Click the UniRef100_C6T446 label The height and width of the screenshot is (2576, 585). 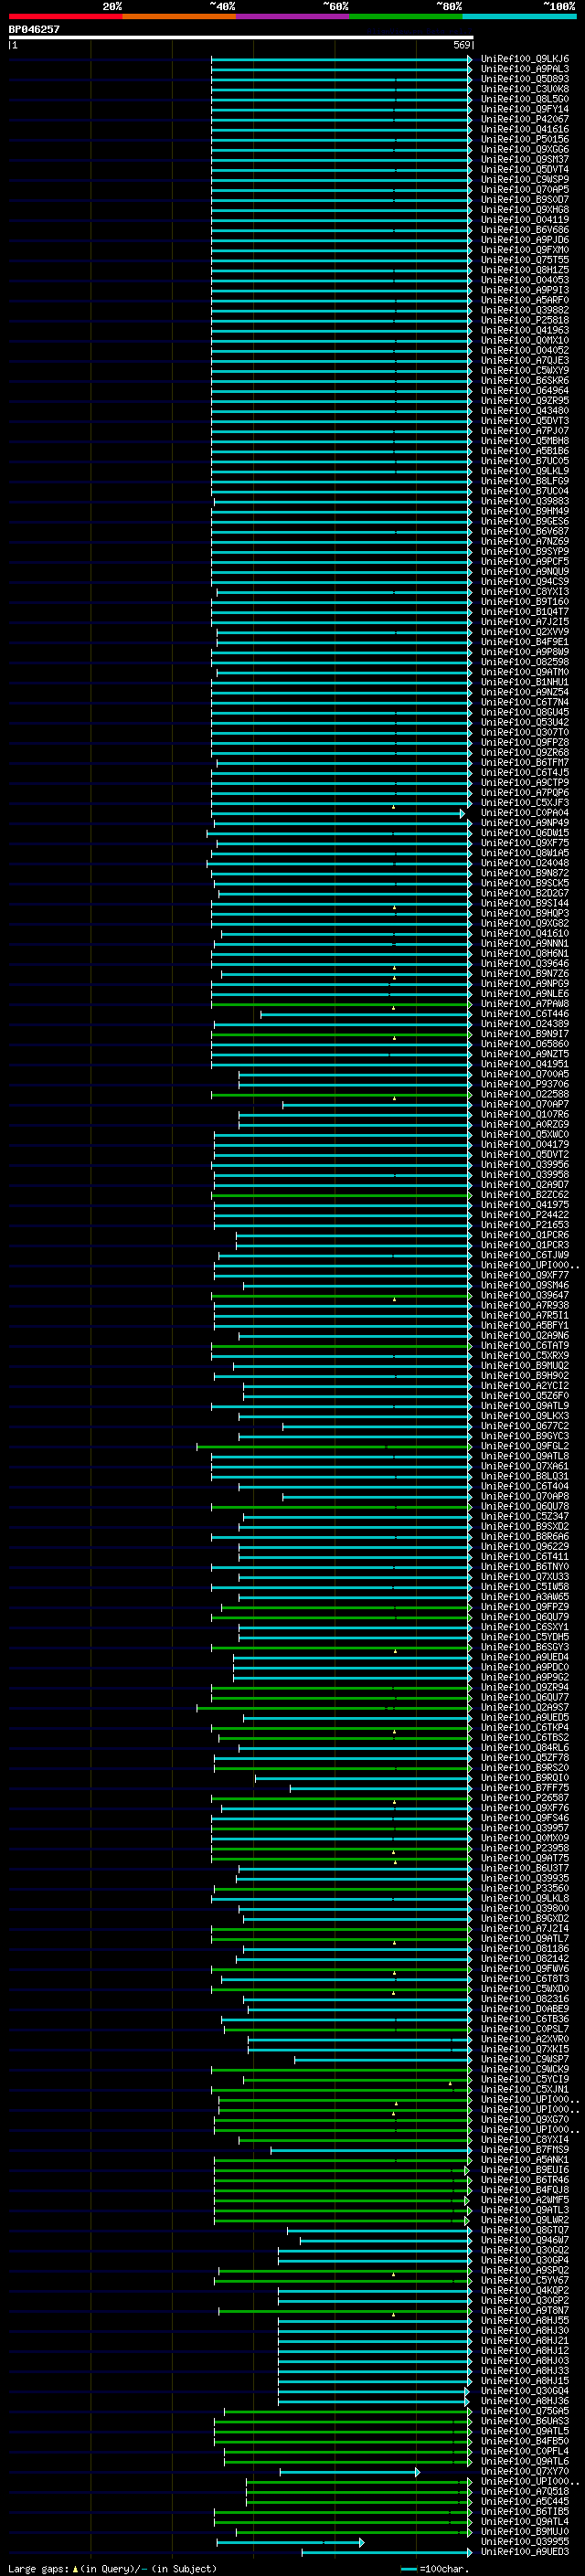tap(525, 1014)
